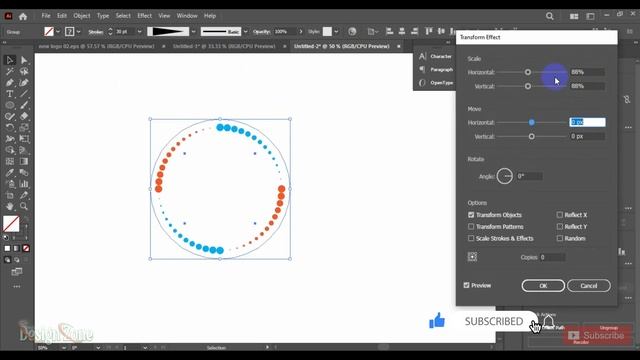Viewport: 640px width, 360px height.
Task: Select the Shape Builder tool
Action: 10,150
